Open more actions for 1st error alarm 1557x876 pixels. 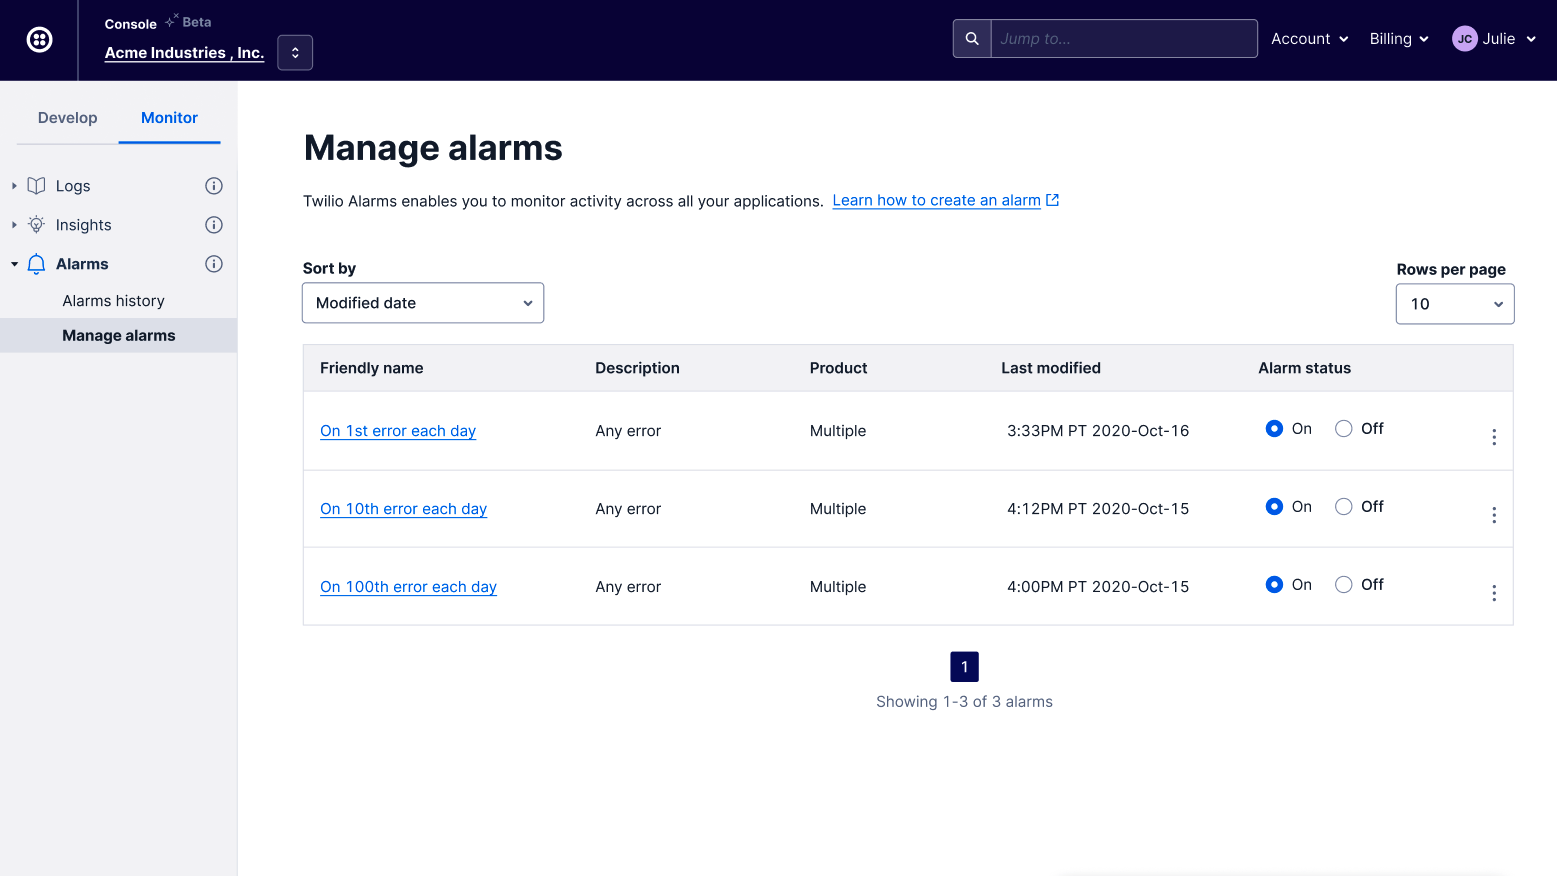[1494, 437]
